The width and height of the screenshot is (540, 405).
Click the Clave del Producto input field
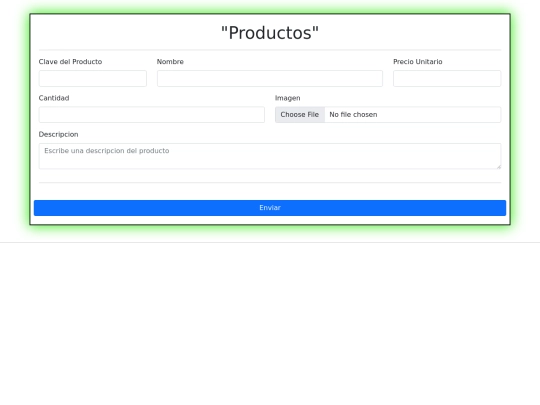tap(93, 79)
